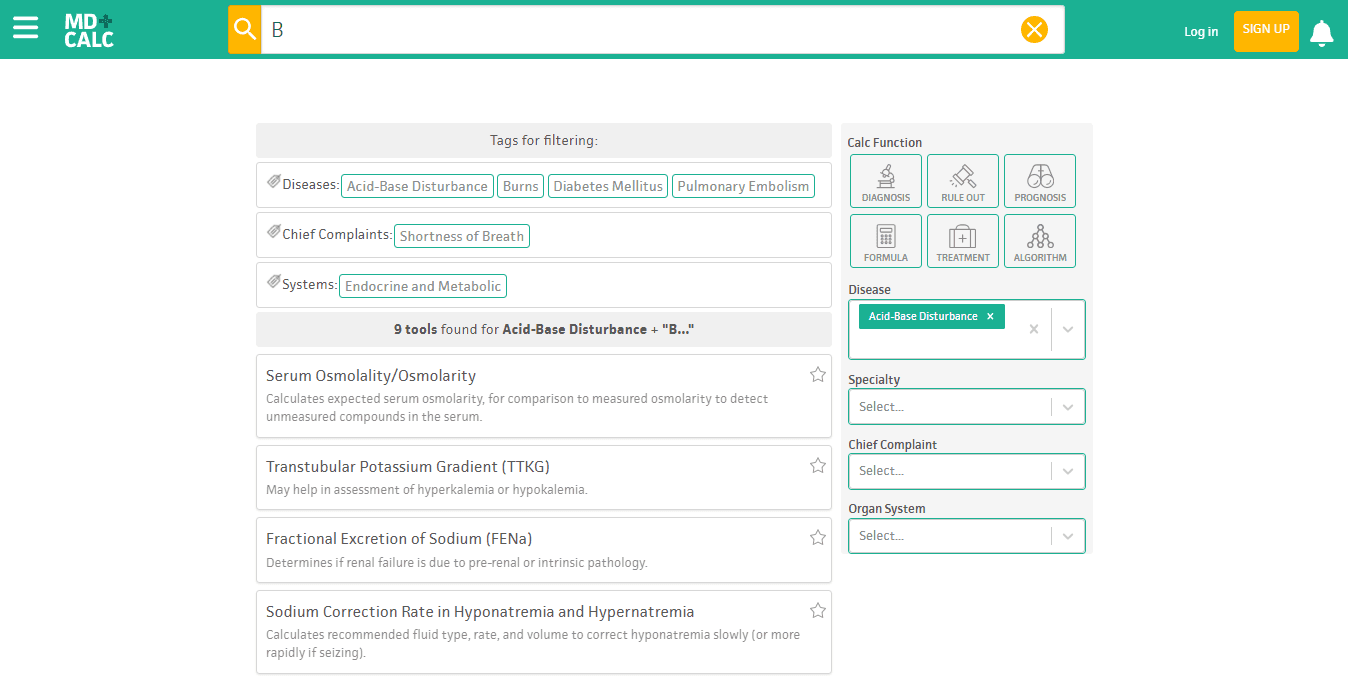This screenshot has height=676, width=1348.
Task: Select the Formula calc function
Action: [886, 241]
